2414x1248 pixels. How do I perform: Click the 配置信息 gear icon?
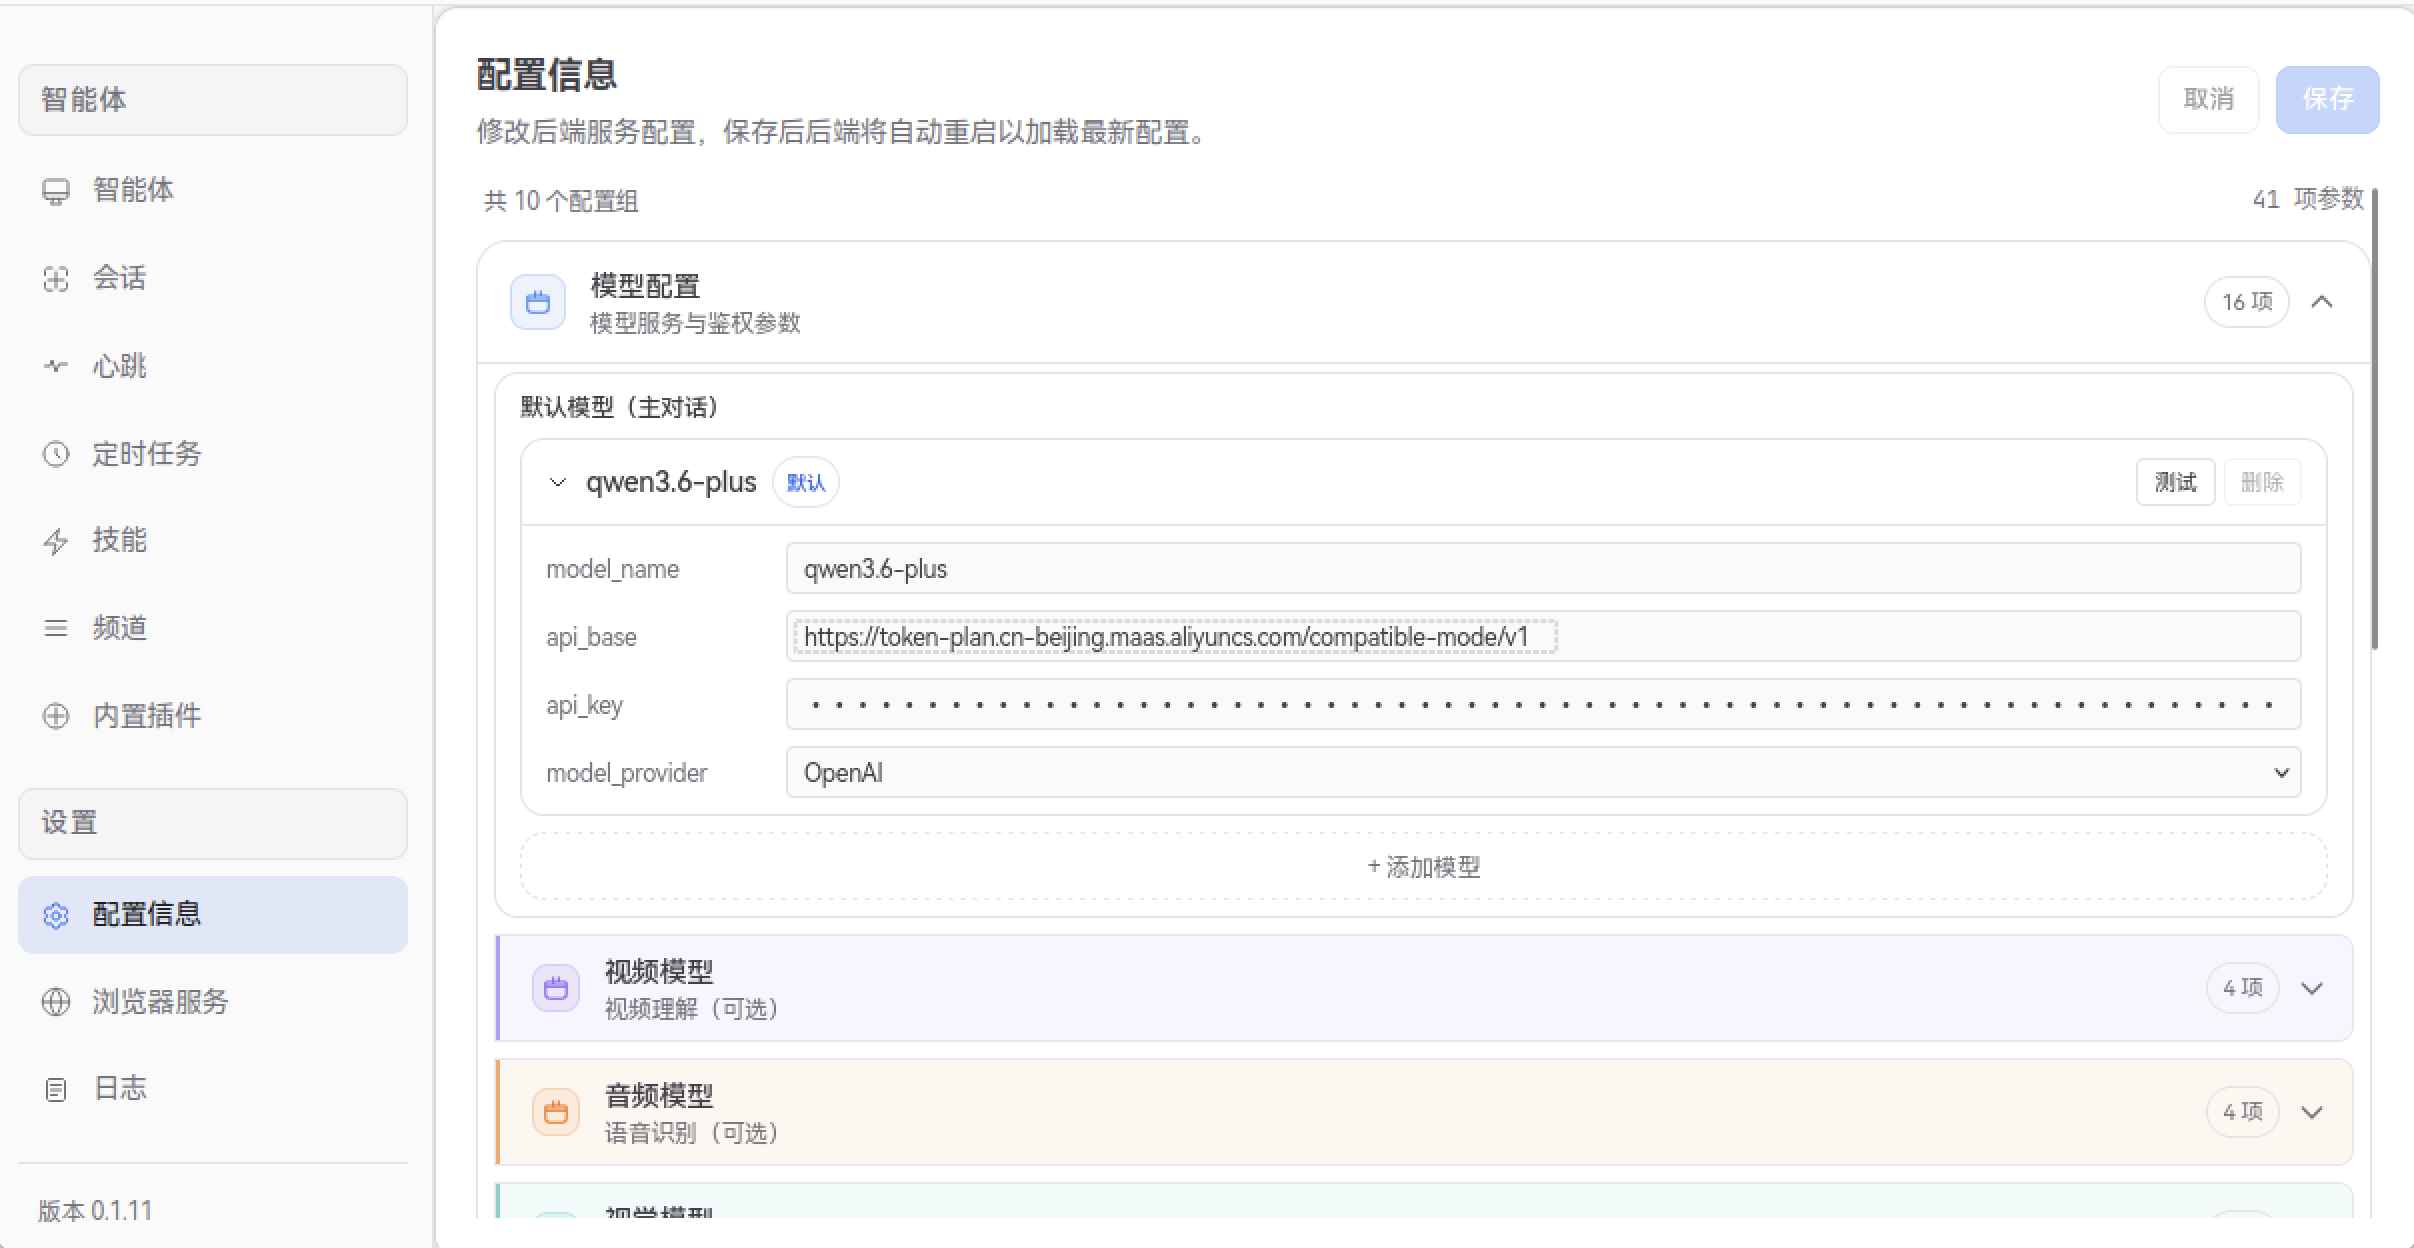56,915
